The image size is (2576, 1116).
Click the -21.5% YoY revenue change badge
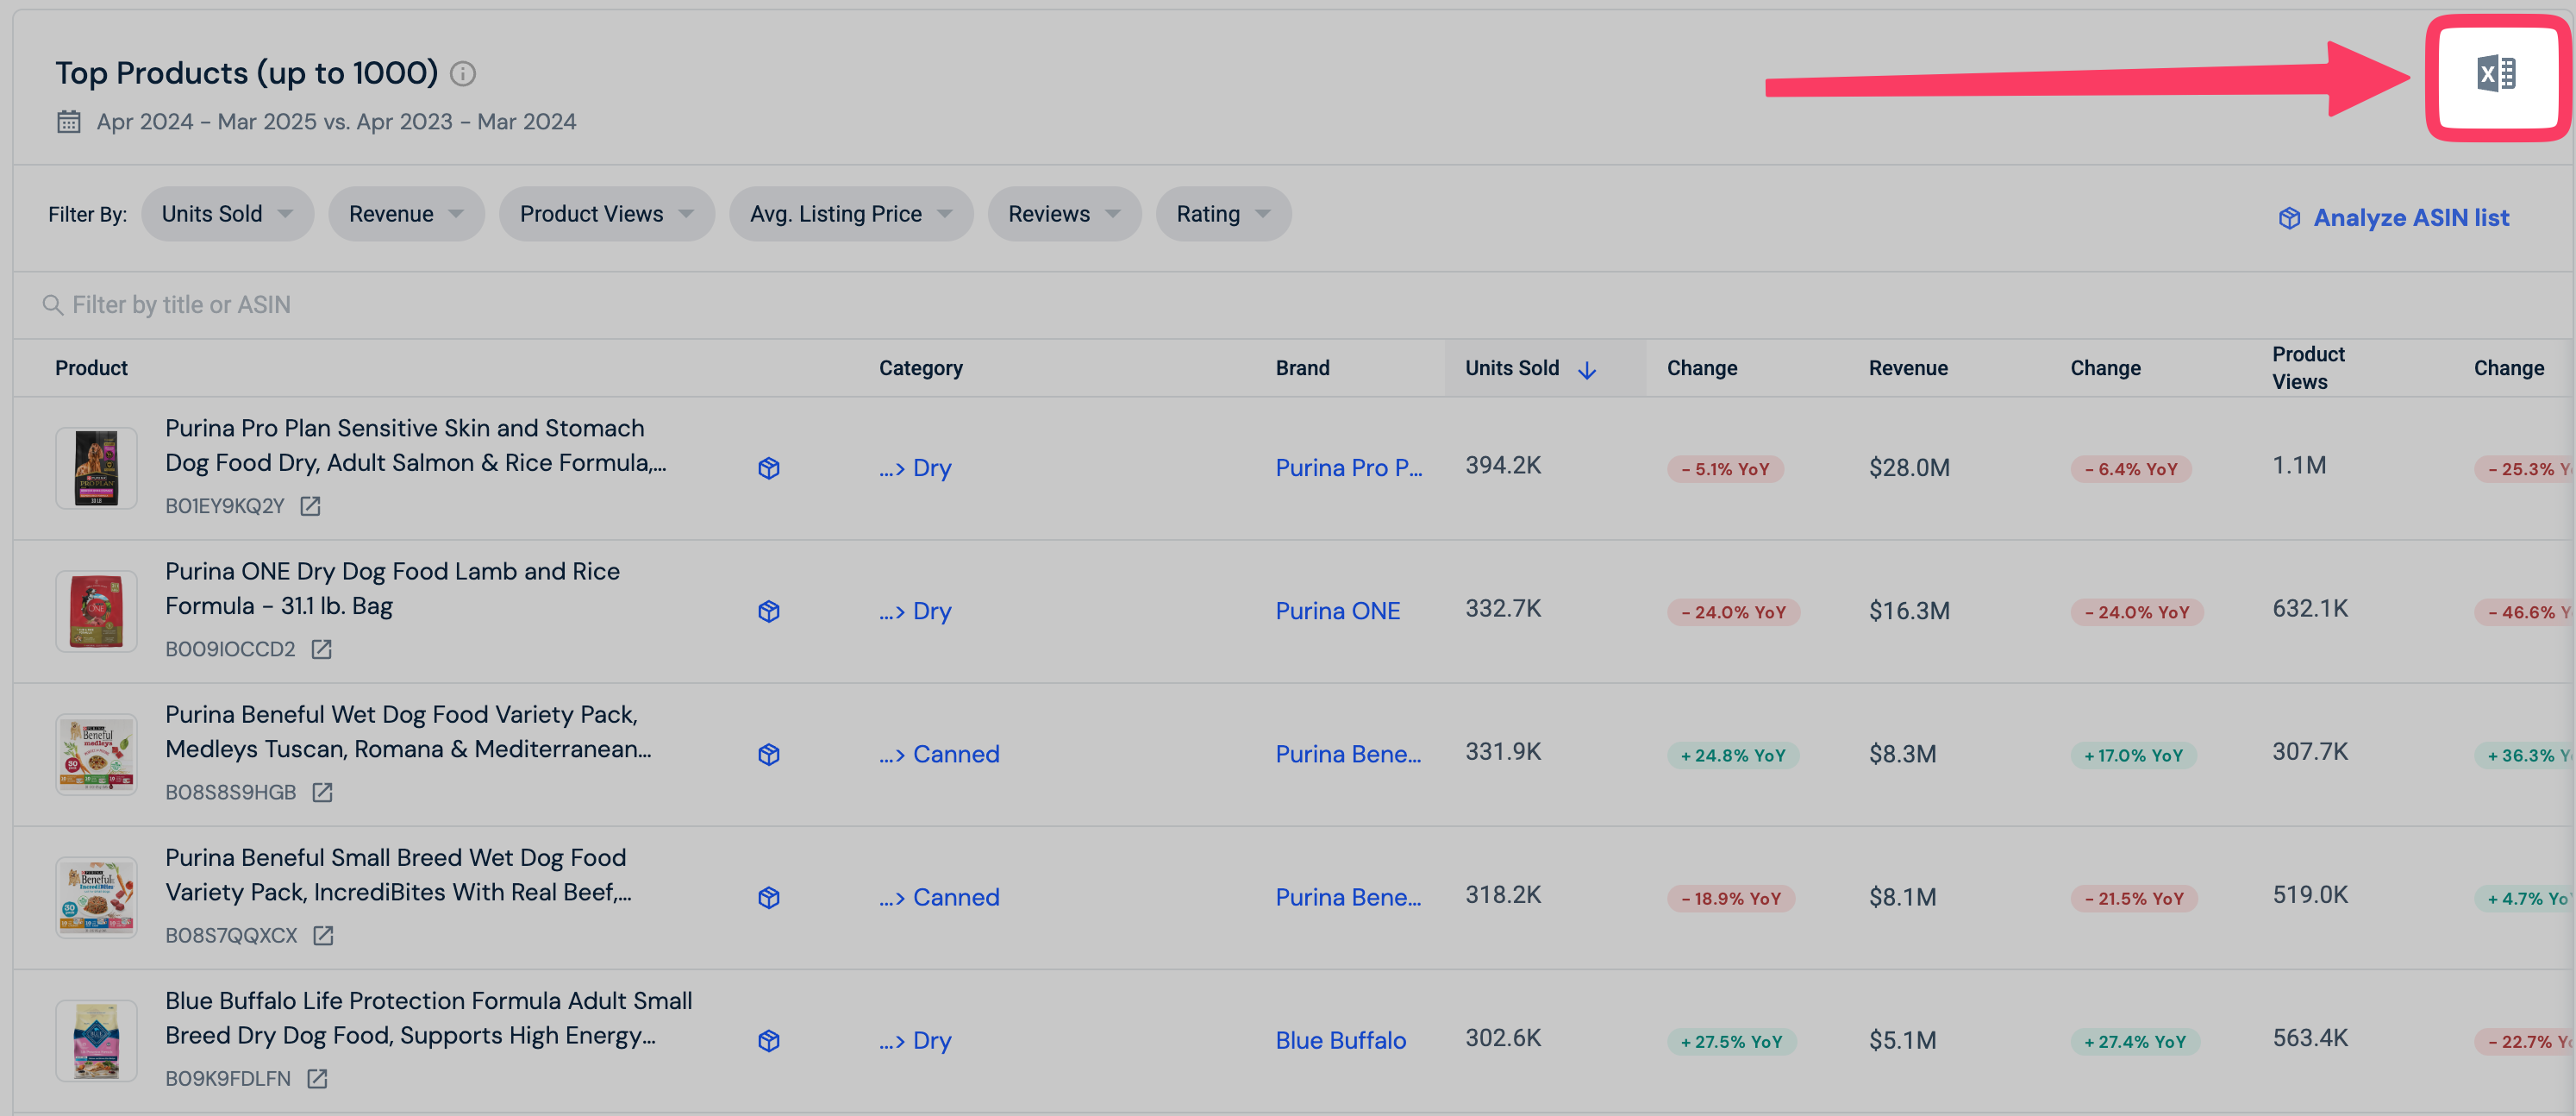coord(2134,898)
